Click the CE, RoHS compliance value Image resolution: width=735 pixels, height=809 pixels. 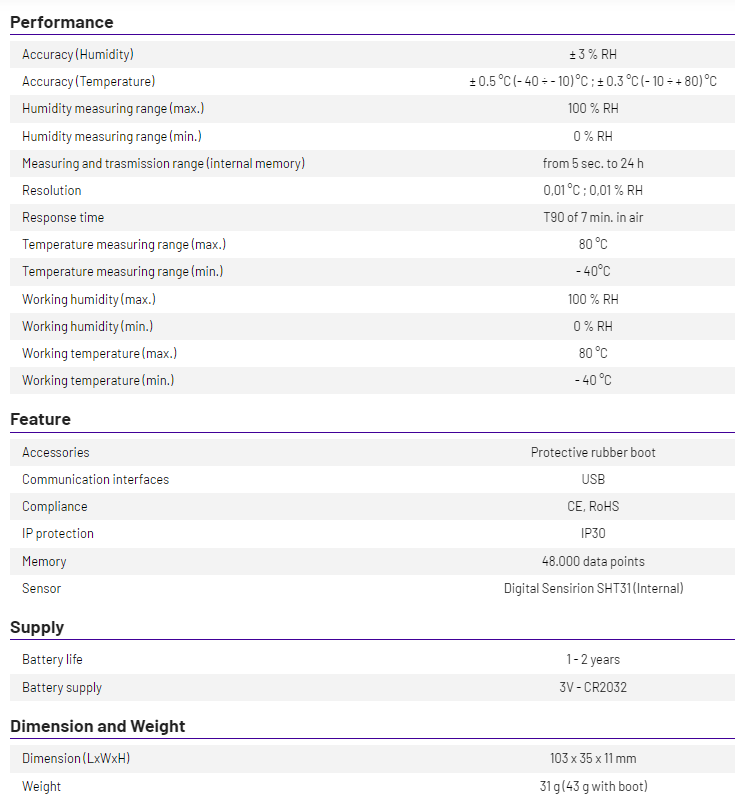point(593,507)
